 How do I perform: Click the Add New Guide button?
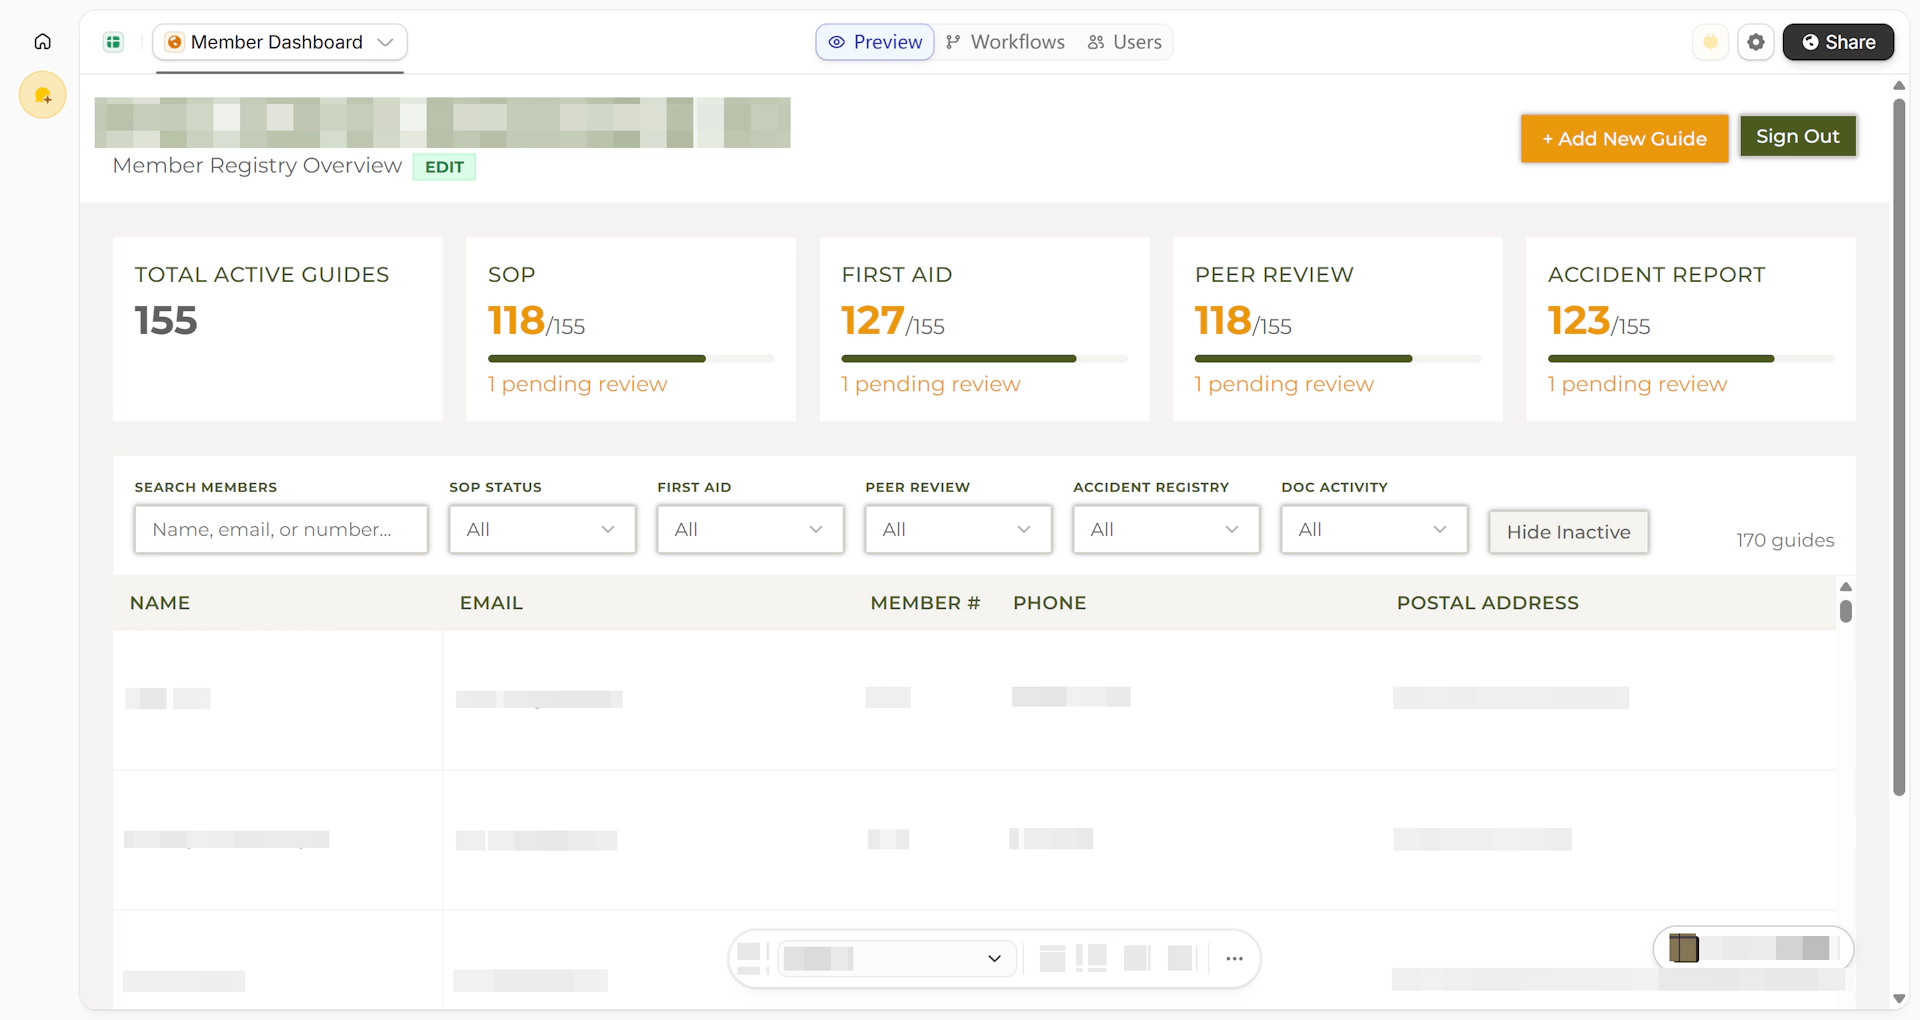(1624, 138)
